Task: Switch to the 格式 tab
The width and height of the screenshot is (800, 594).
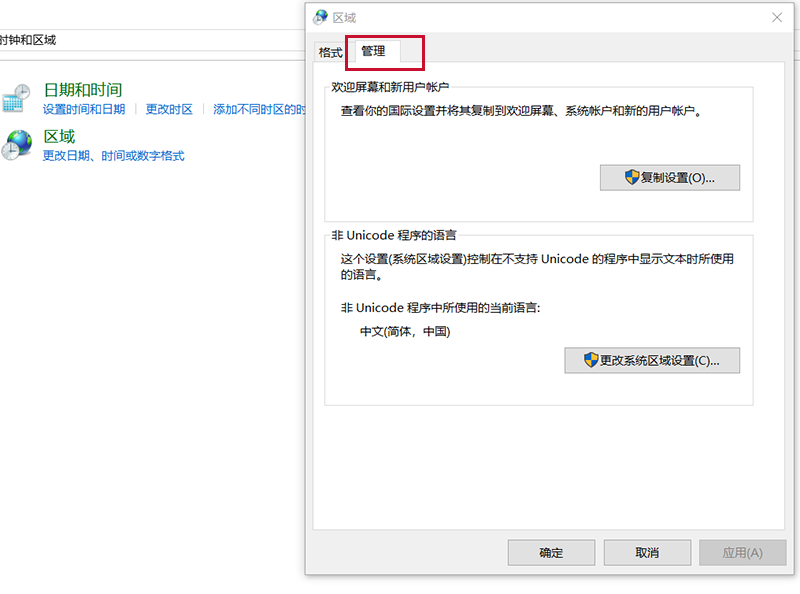Action: coord(330,52)
